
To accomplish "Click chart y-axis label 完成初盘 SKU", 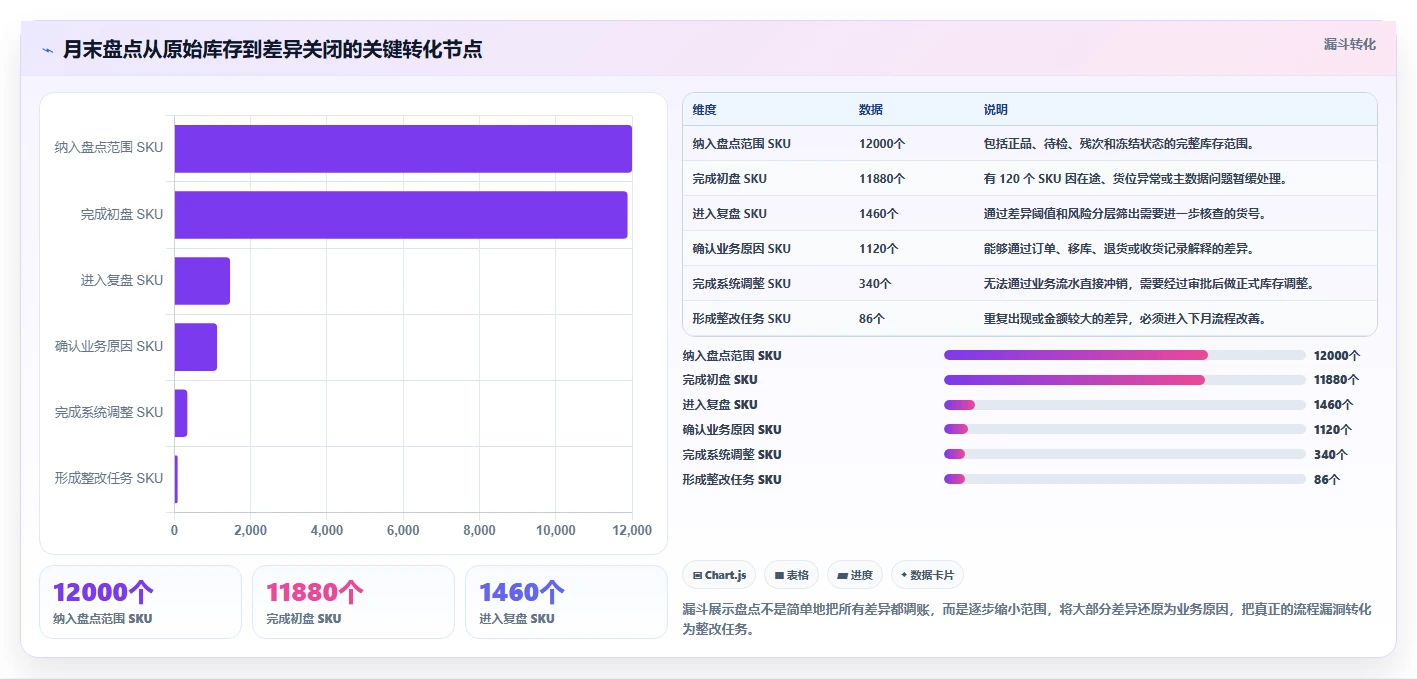I will click(x=122, y=214).
